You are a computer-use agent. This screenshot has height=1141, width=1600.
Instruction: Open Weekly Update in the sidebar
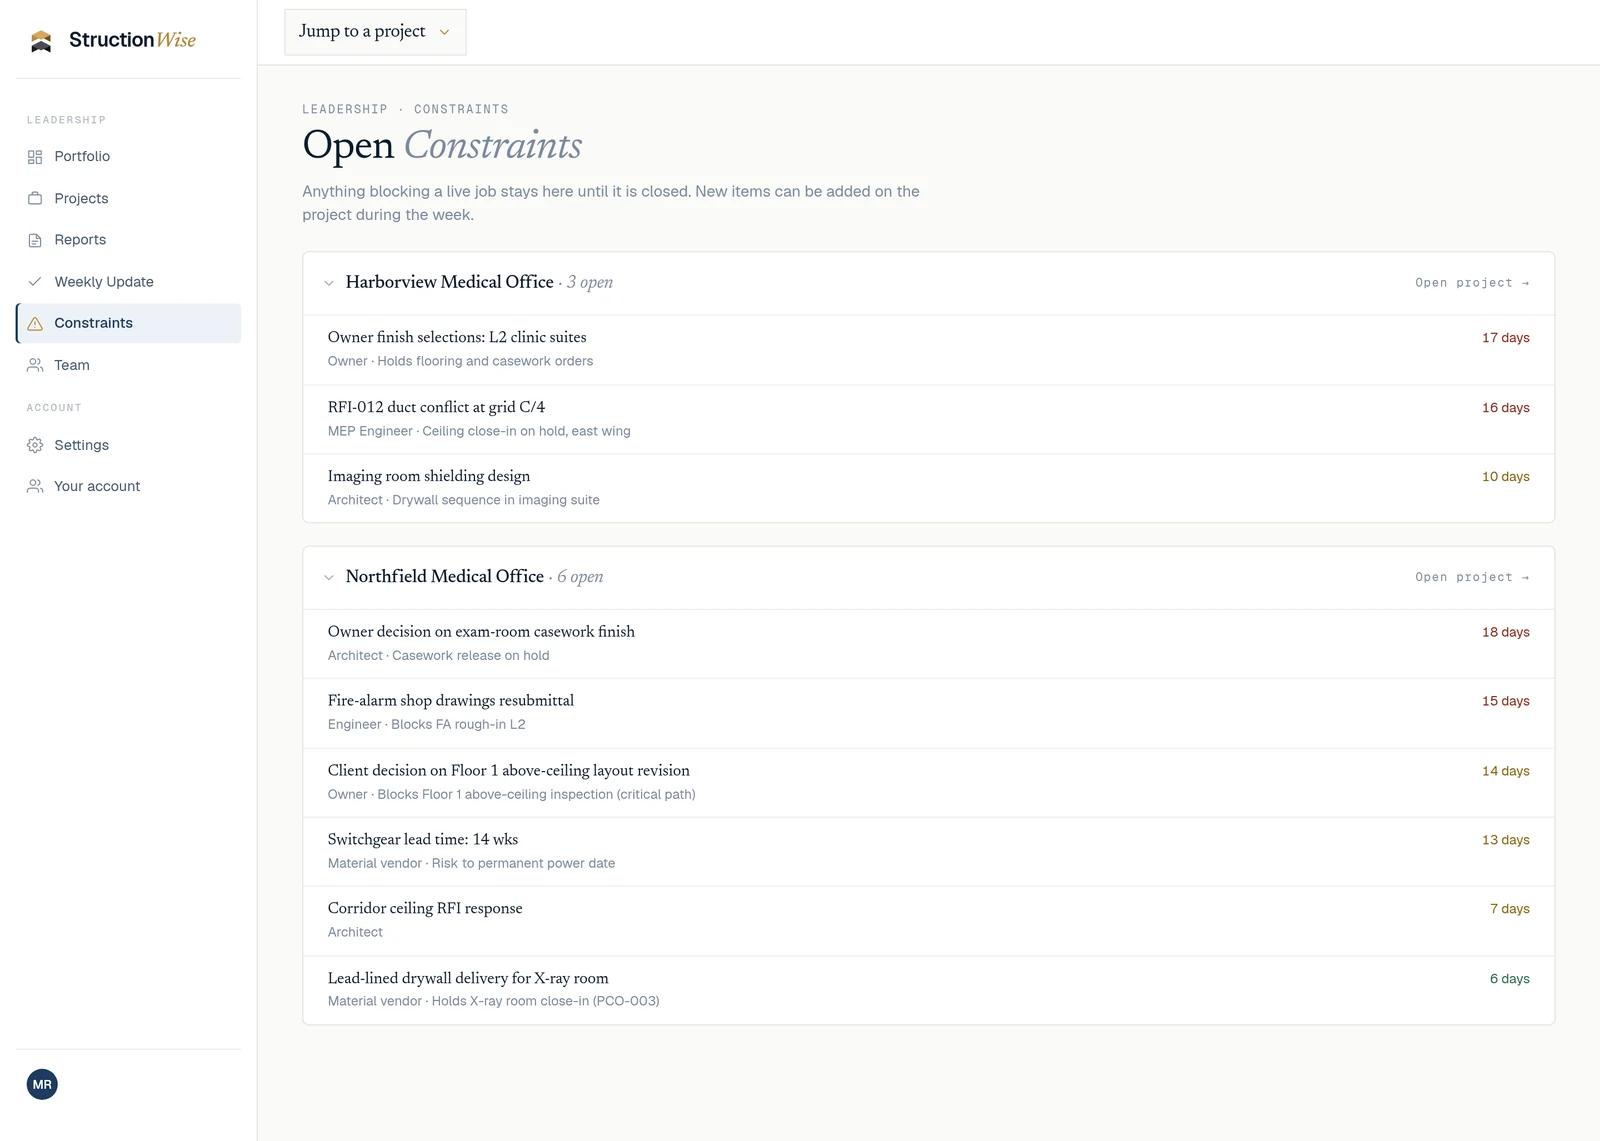128,282
